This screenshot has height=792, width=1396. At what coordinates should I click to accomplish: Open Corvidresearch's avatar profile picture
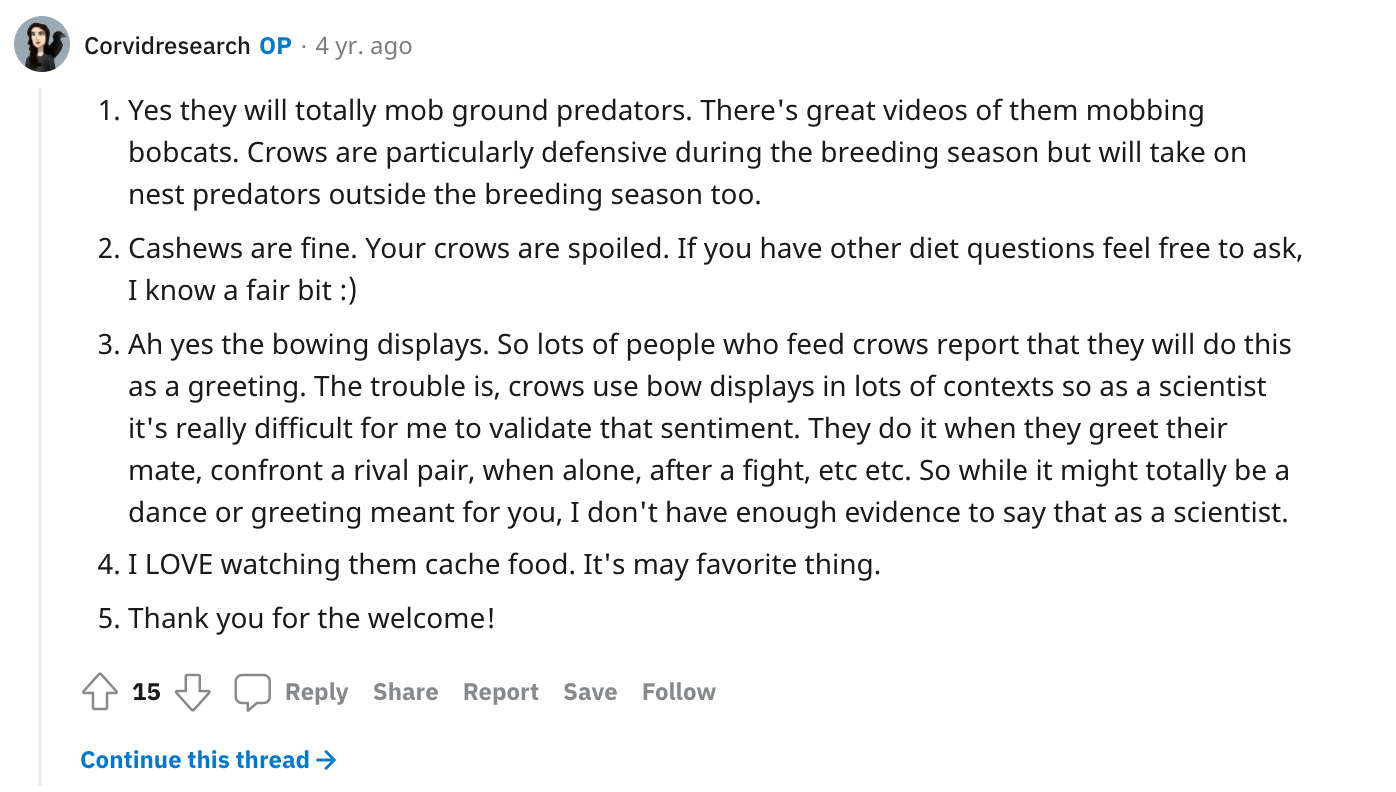pos(42,44)
